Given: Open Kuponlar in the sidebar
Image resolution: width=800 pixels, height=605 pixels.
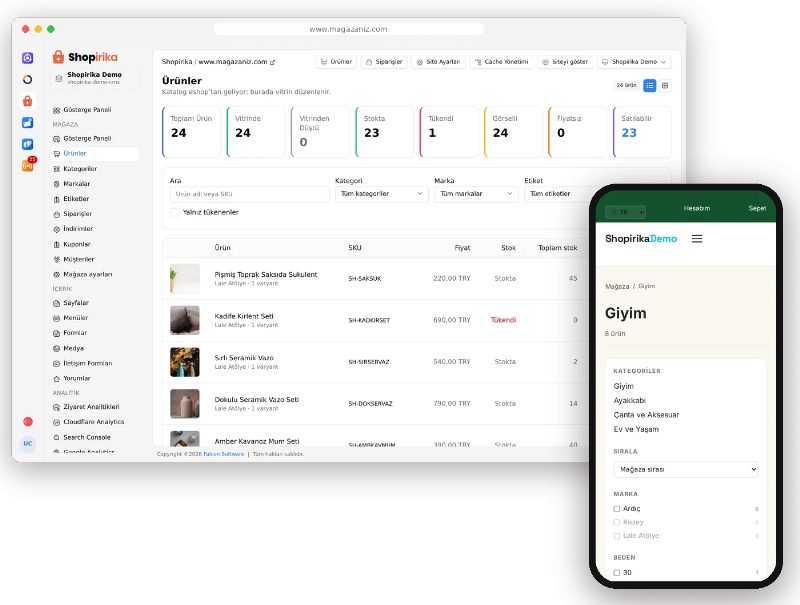Looking at the screenshot, I should pyautogui.click(x=77, y=244).
